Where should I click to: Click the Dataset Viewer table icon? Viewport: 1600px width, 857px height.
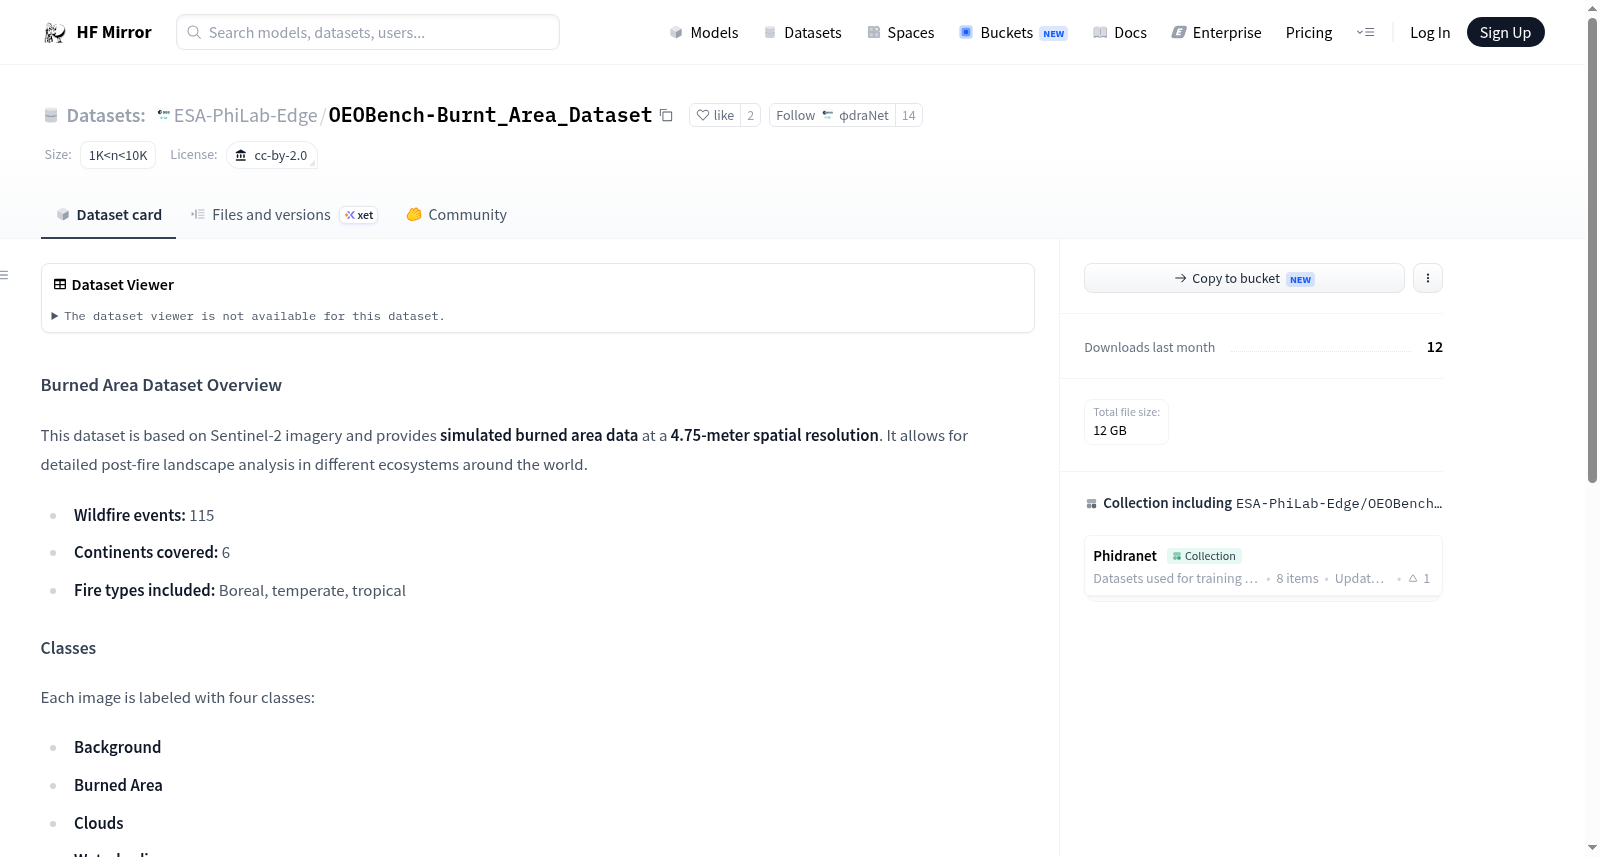[x=60, y=285]
